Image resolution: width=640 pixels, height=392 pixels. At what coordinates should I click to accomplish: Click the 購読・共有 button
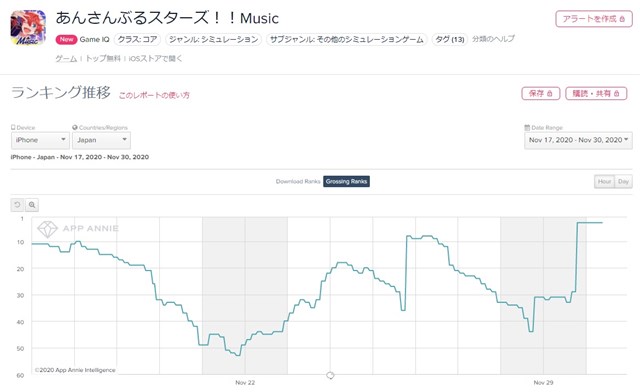tap(596, 94)
